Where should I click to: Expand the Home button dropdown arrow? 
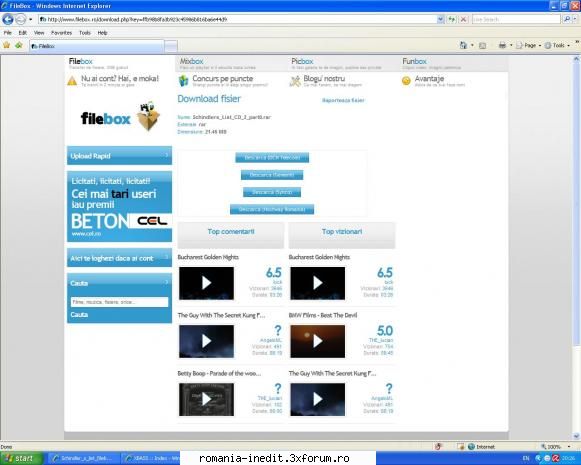point(472,46)
